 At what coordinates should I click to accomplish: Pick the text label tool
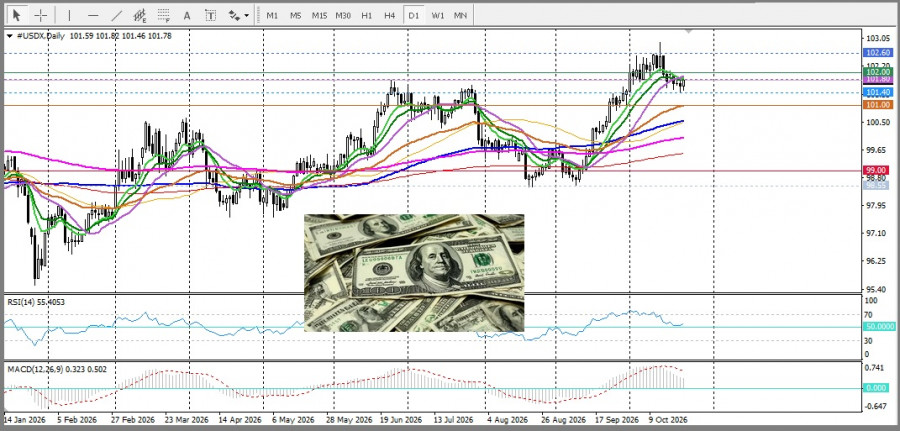pyautogui.click(x=211, y=15)
